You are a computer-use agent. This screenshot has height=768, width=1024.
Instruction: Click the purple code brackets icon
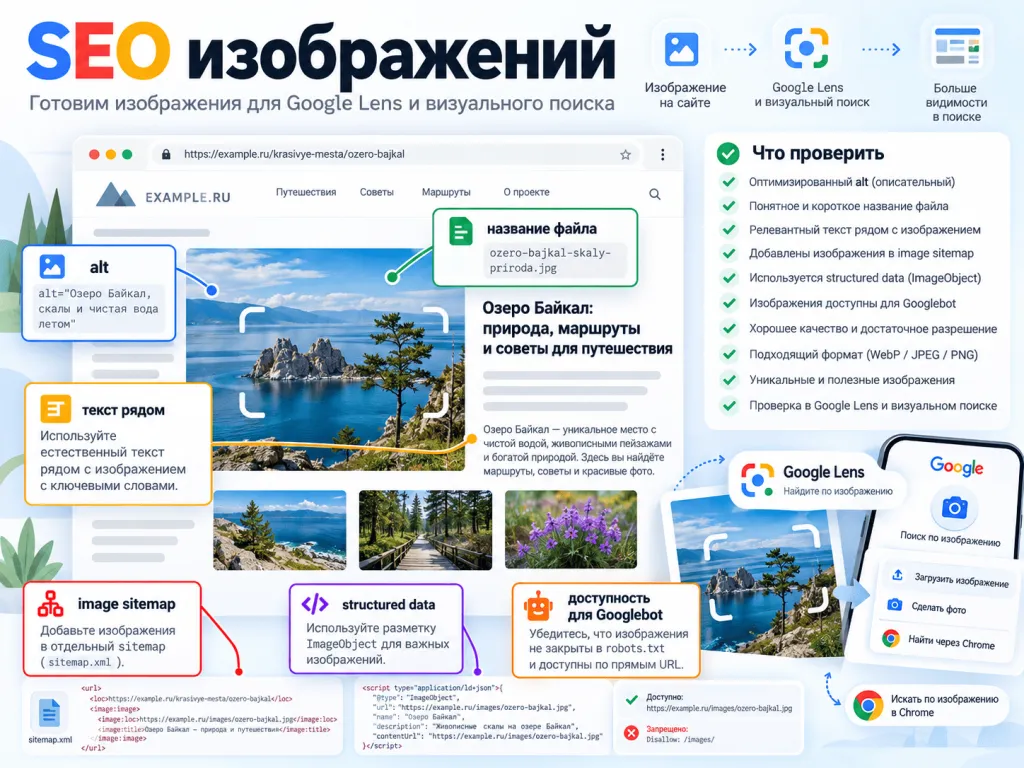[315, 604]
